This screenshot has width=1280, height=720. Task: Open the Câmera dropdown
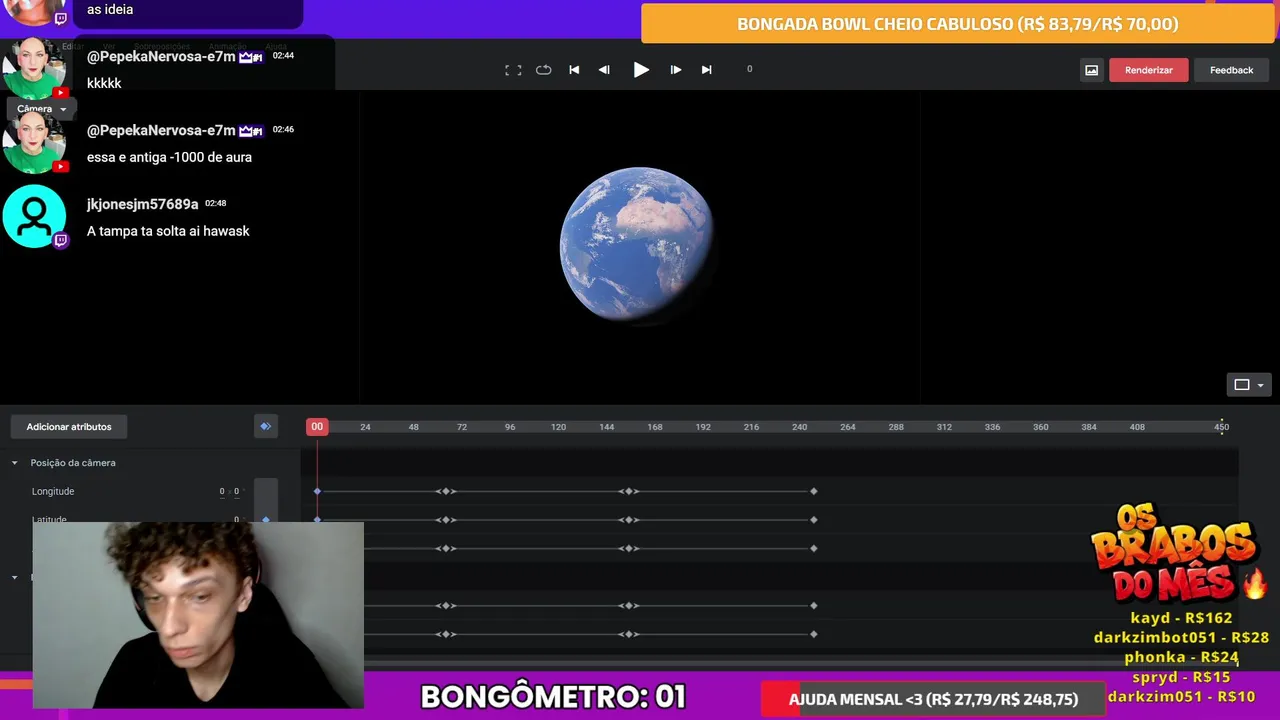(x=41, y=108)
